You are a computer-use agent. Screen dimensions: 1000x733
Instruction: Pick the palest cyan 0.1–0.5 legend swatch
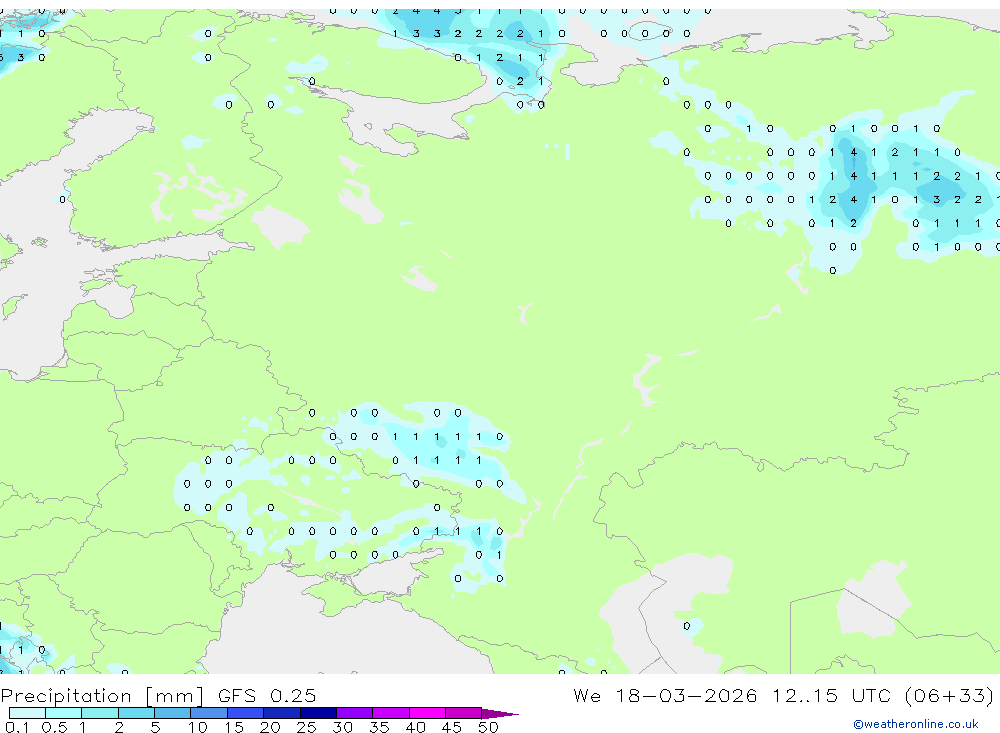tap(27, 713)
